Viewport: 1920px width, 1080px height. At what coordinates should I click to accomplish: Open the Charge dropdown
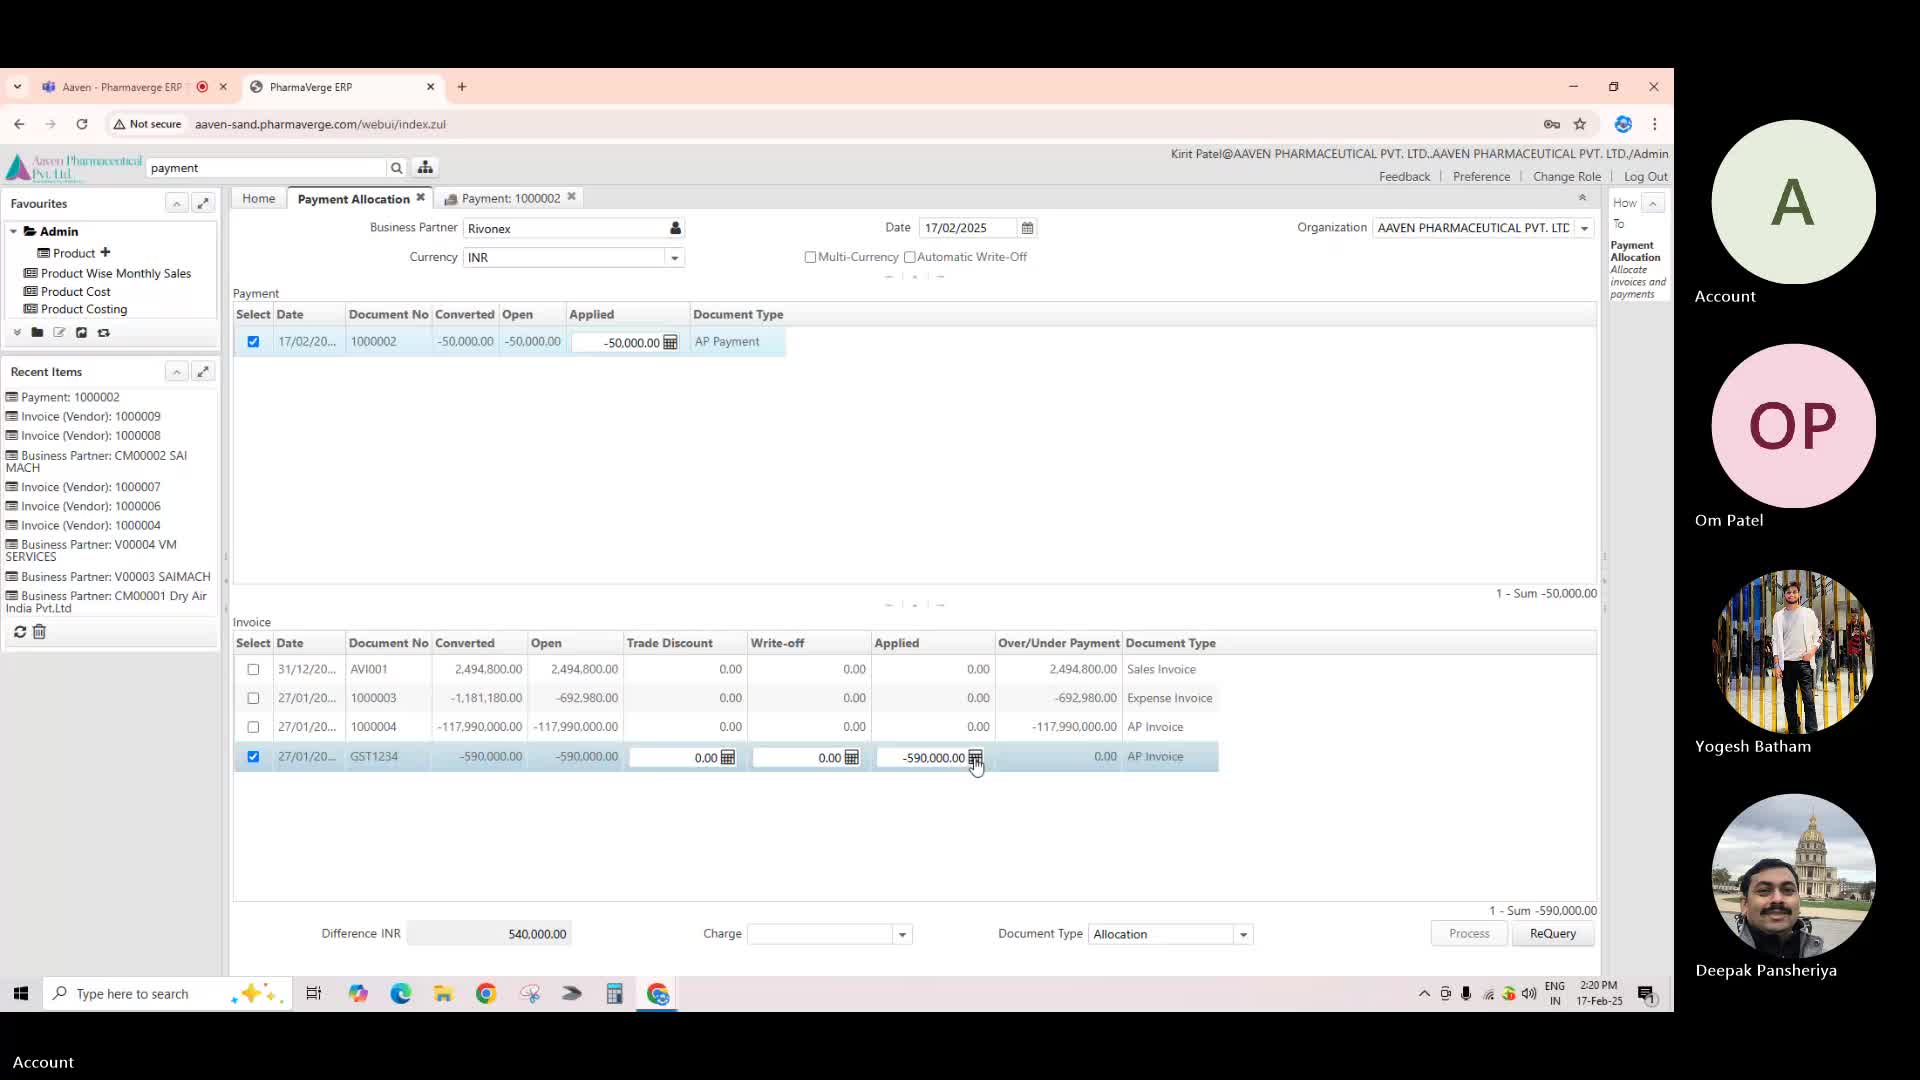coord(902,934)
